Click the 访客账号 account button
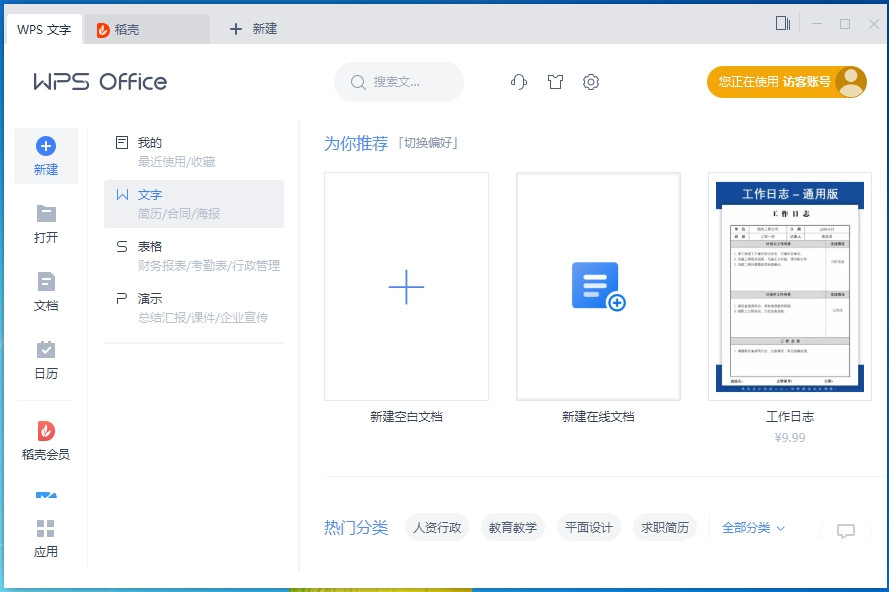The width and height of the screenshot is (889, 592). (x=787, y=82)
